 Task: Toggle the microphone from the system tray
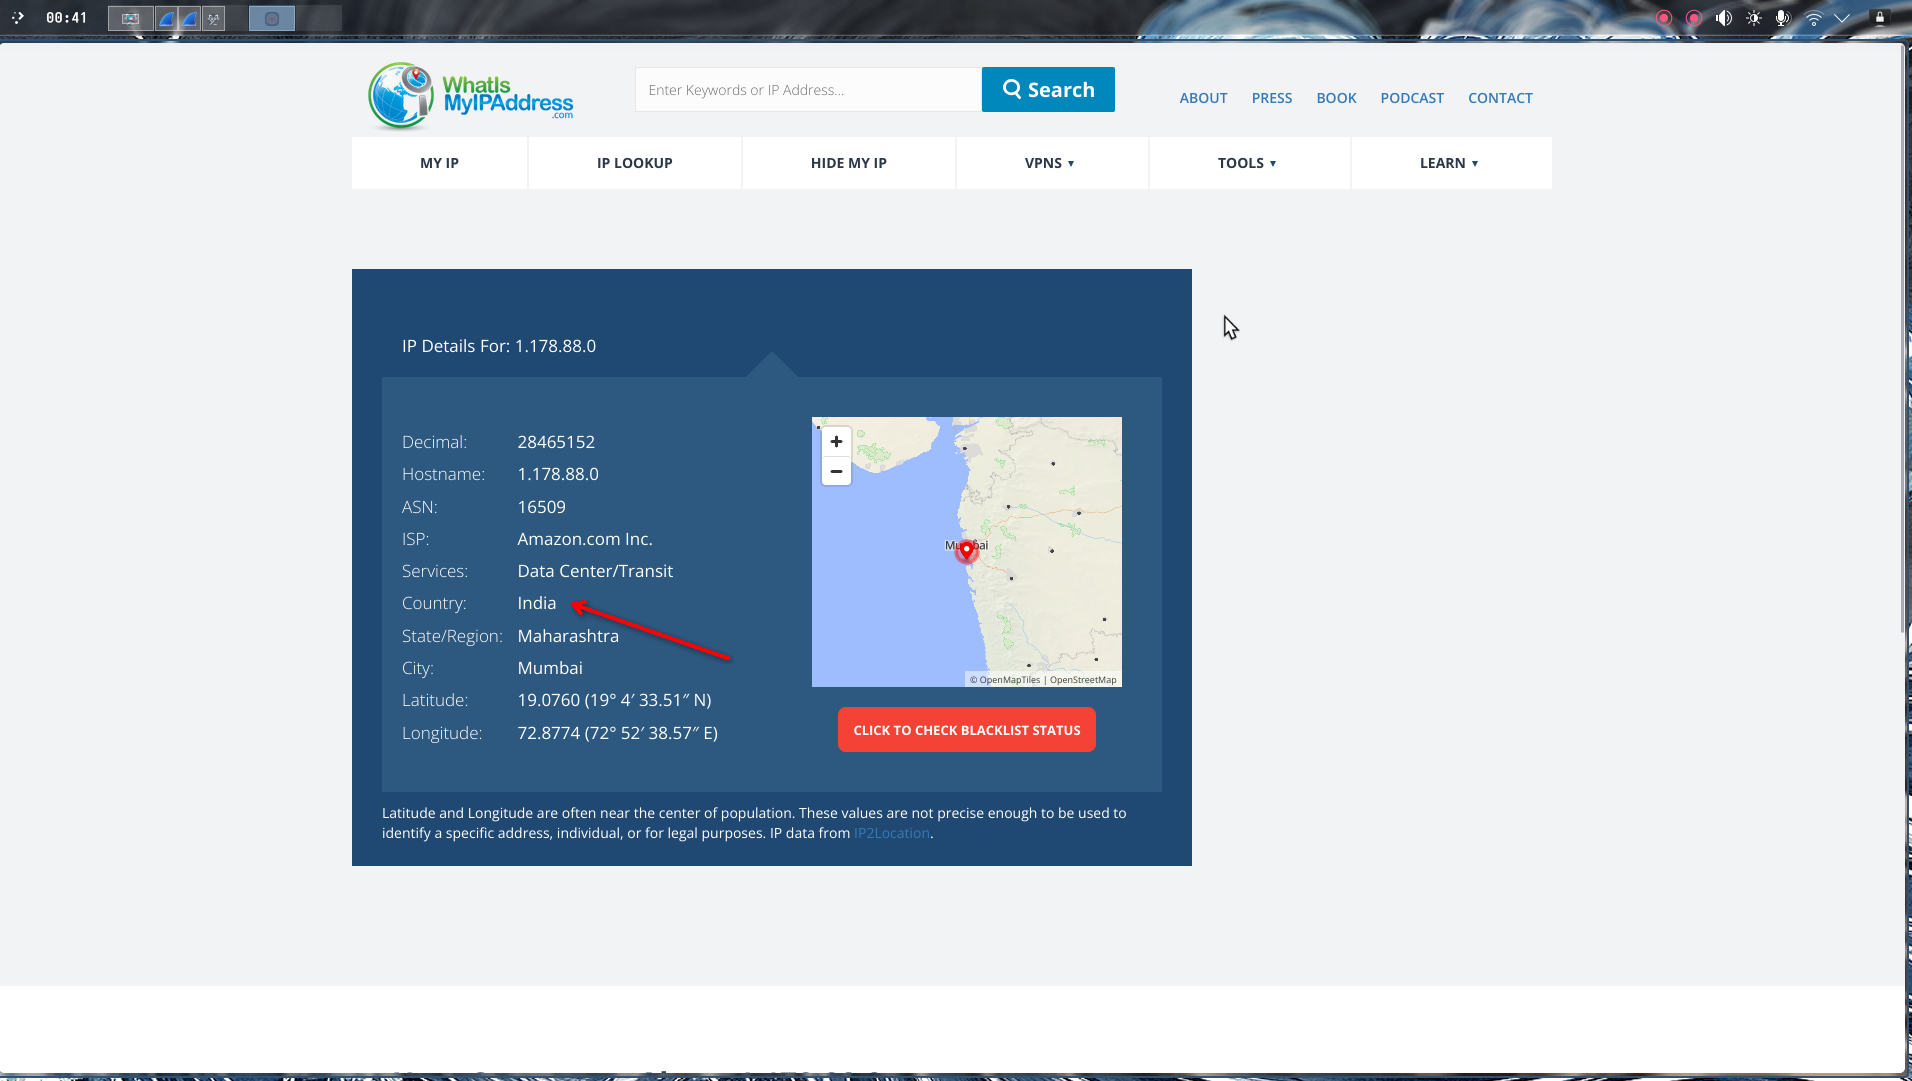click(x=1781, y=17)
